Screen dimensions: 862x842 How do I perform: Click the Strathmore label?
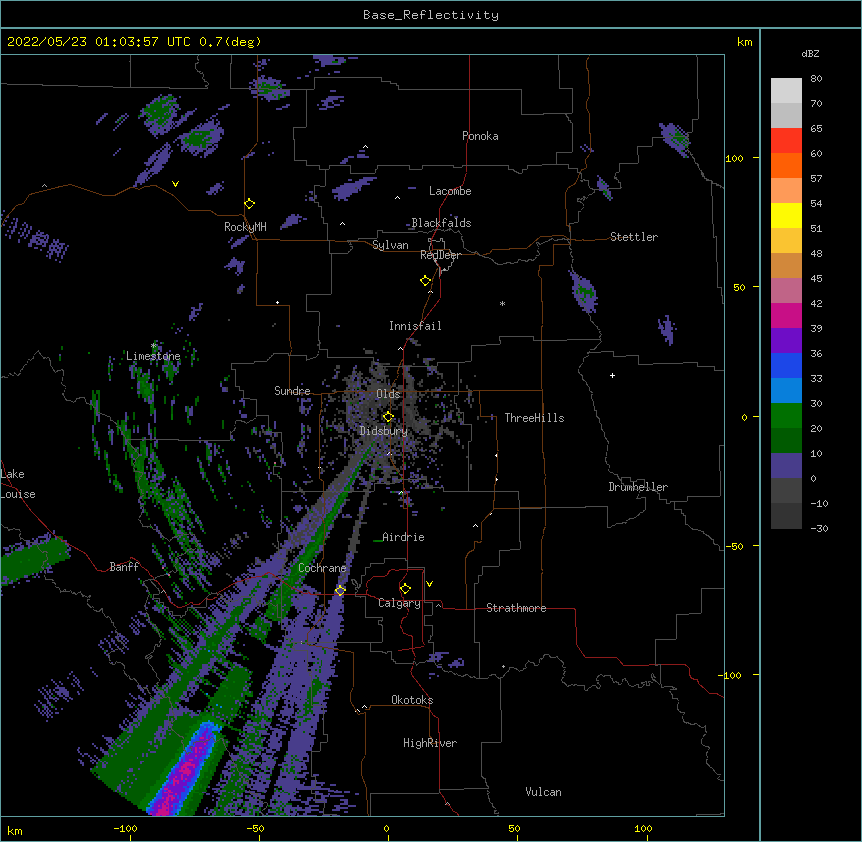click(x=516, y=608)
